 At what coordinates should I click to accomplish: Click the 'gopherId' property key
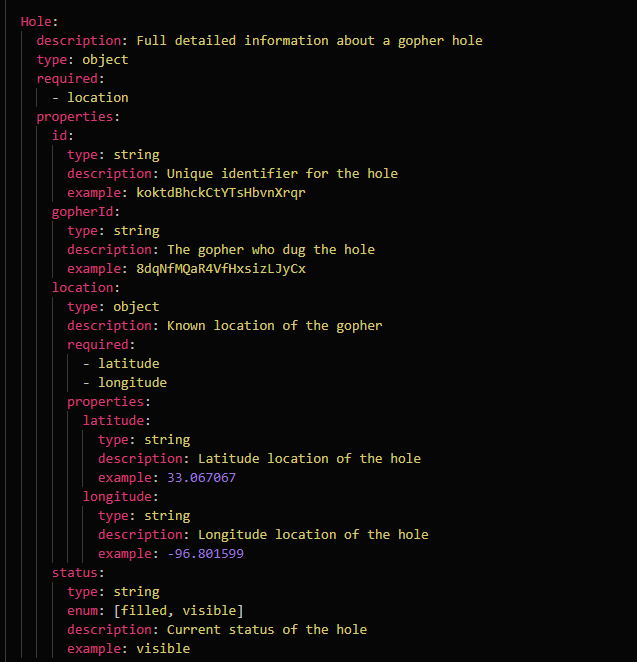84,212
